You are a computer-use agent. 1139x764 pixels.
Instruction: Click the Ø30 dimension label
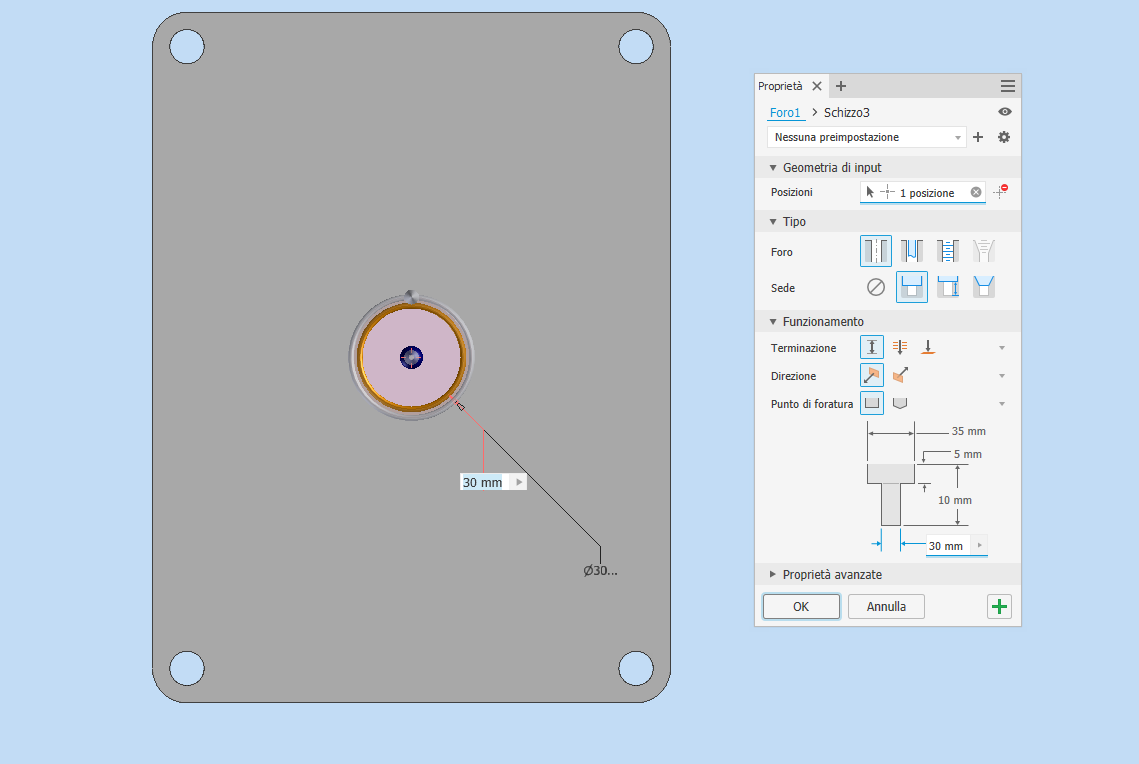click(600, 571)
